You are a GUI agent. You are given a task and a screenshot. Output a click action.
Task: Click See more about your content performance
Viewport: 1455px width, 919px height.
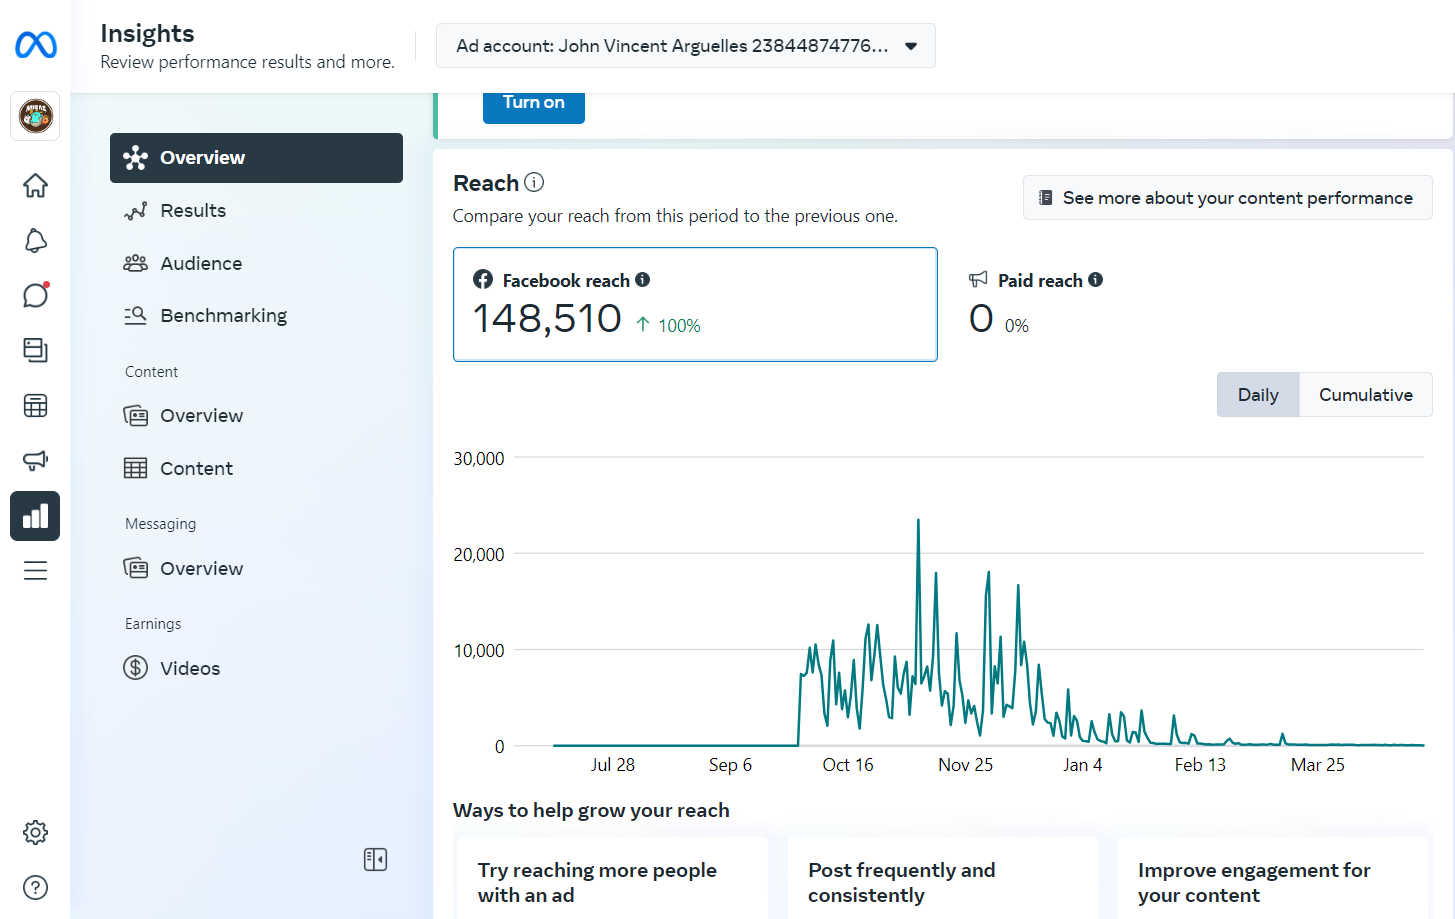point(1227,198)
